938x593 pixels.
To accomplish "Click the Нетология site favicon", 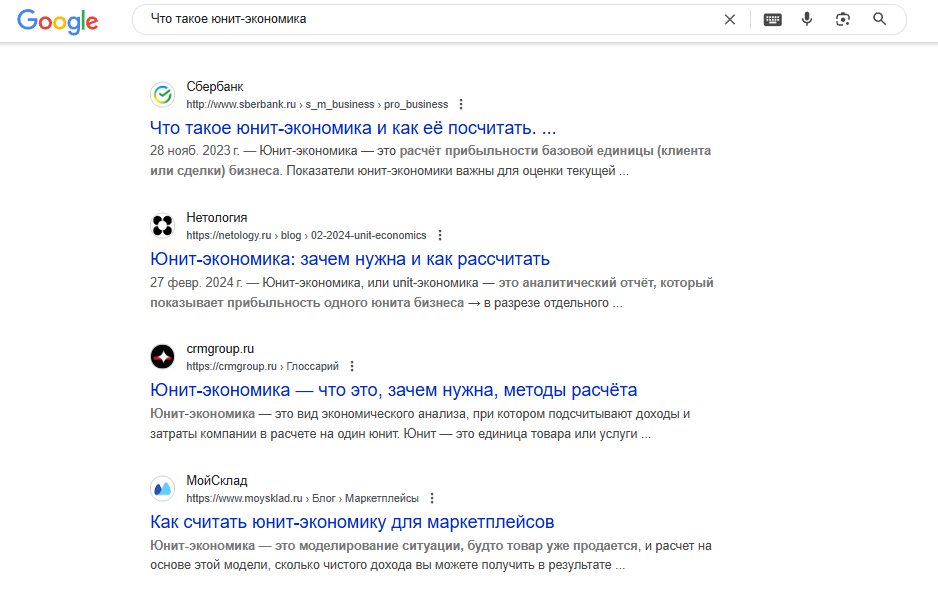I will click(x=162, y=225).
